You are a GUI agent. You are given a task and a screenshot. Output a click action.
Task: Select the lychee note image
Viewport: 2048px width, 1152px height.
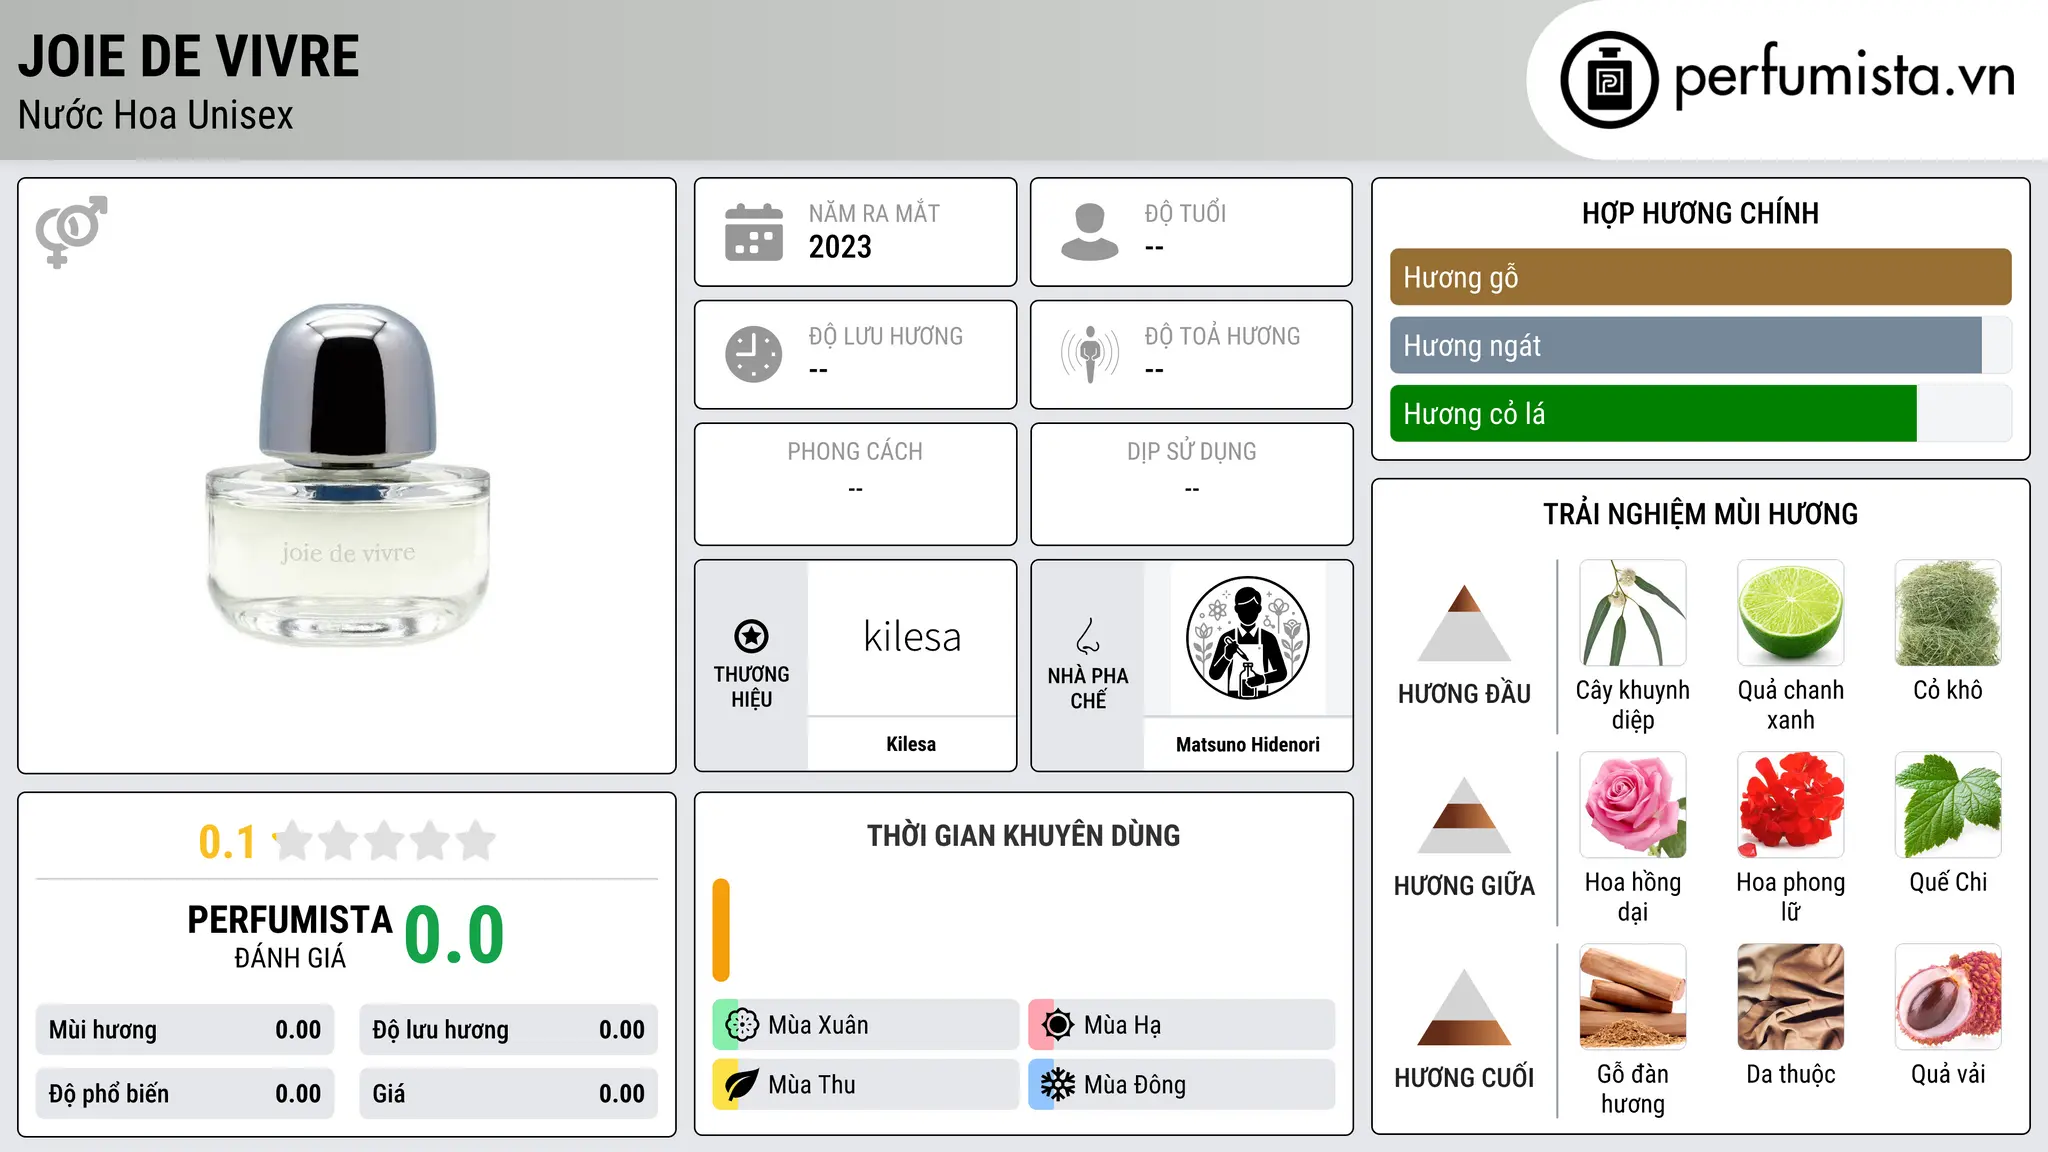(1948, 997)
